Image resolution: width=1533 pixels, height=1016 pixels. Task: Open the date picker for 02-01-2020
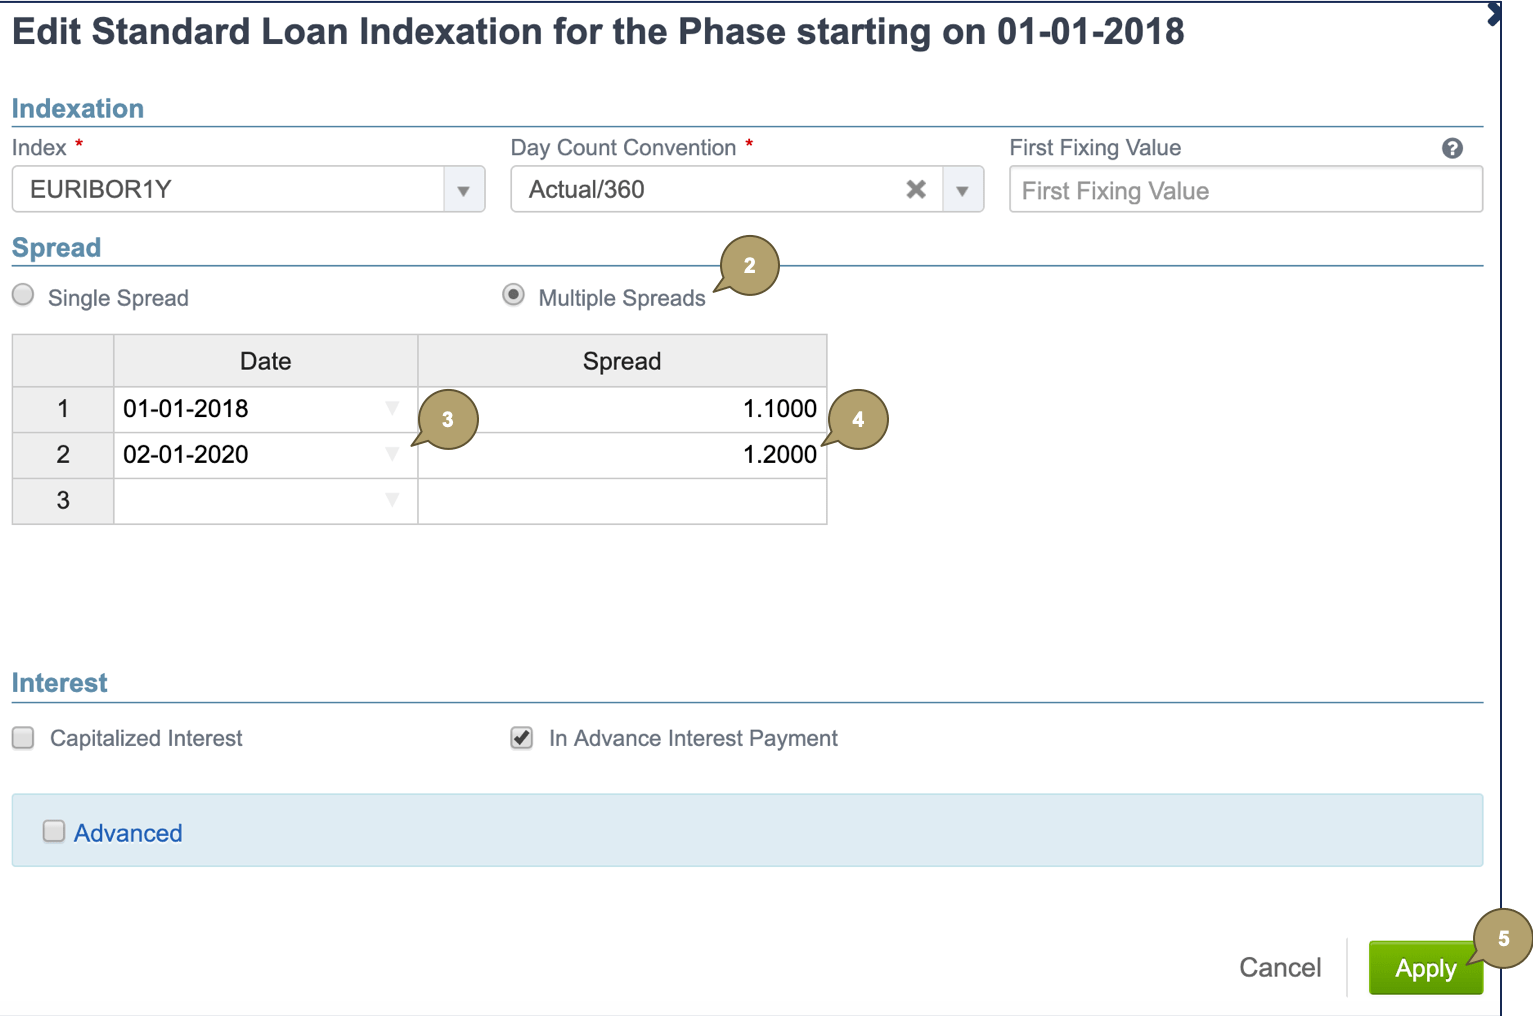point(392,454)
